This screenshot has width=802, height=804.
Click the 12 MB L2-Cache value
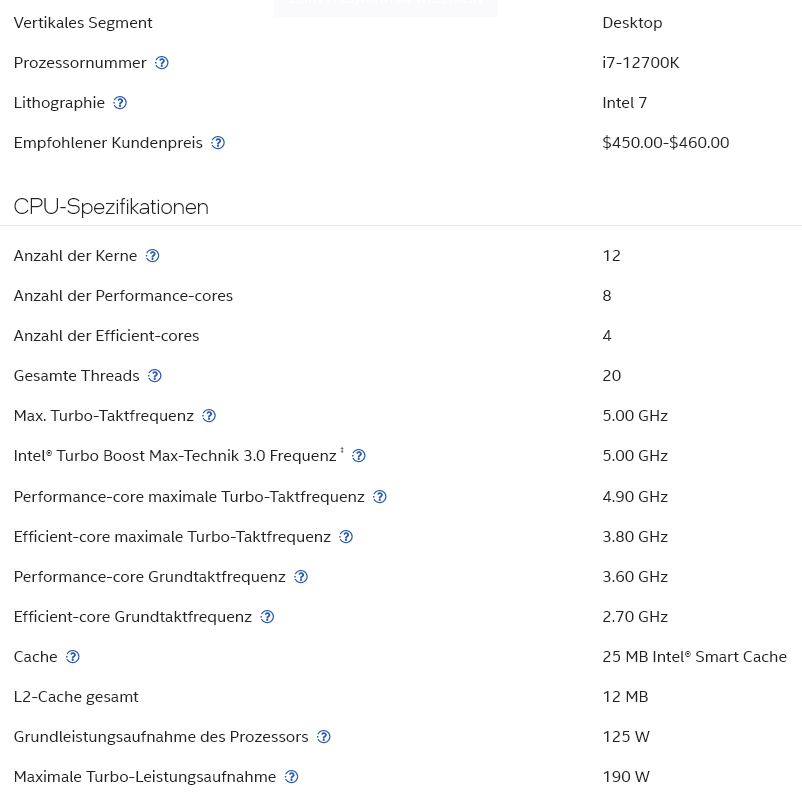pyautogui.click(x=626, y=697)
